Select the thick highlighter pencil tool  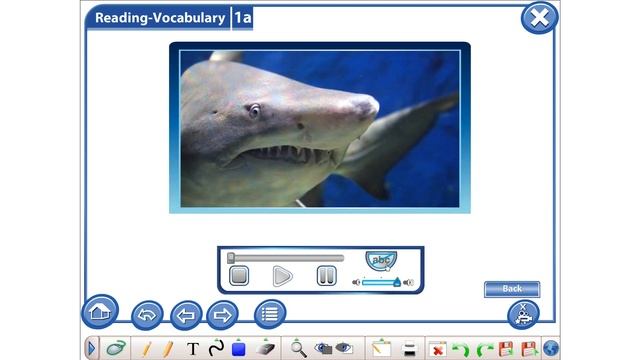tap(168, 349)
